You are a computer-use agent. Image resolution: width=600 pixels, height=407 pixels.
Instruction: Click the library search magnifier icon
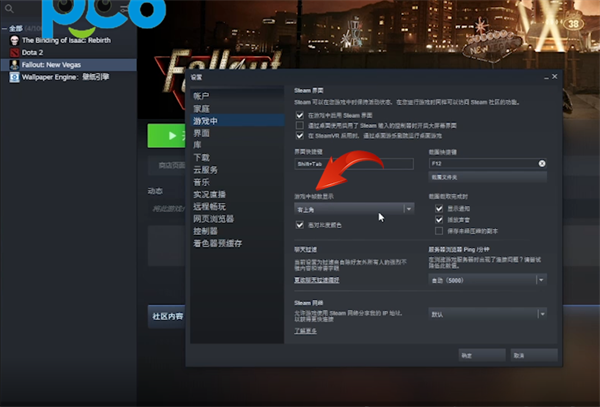point(9,8)
